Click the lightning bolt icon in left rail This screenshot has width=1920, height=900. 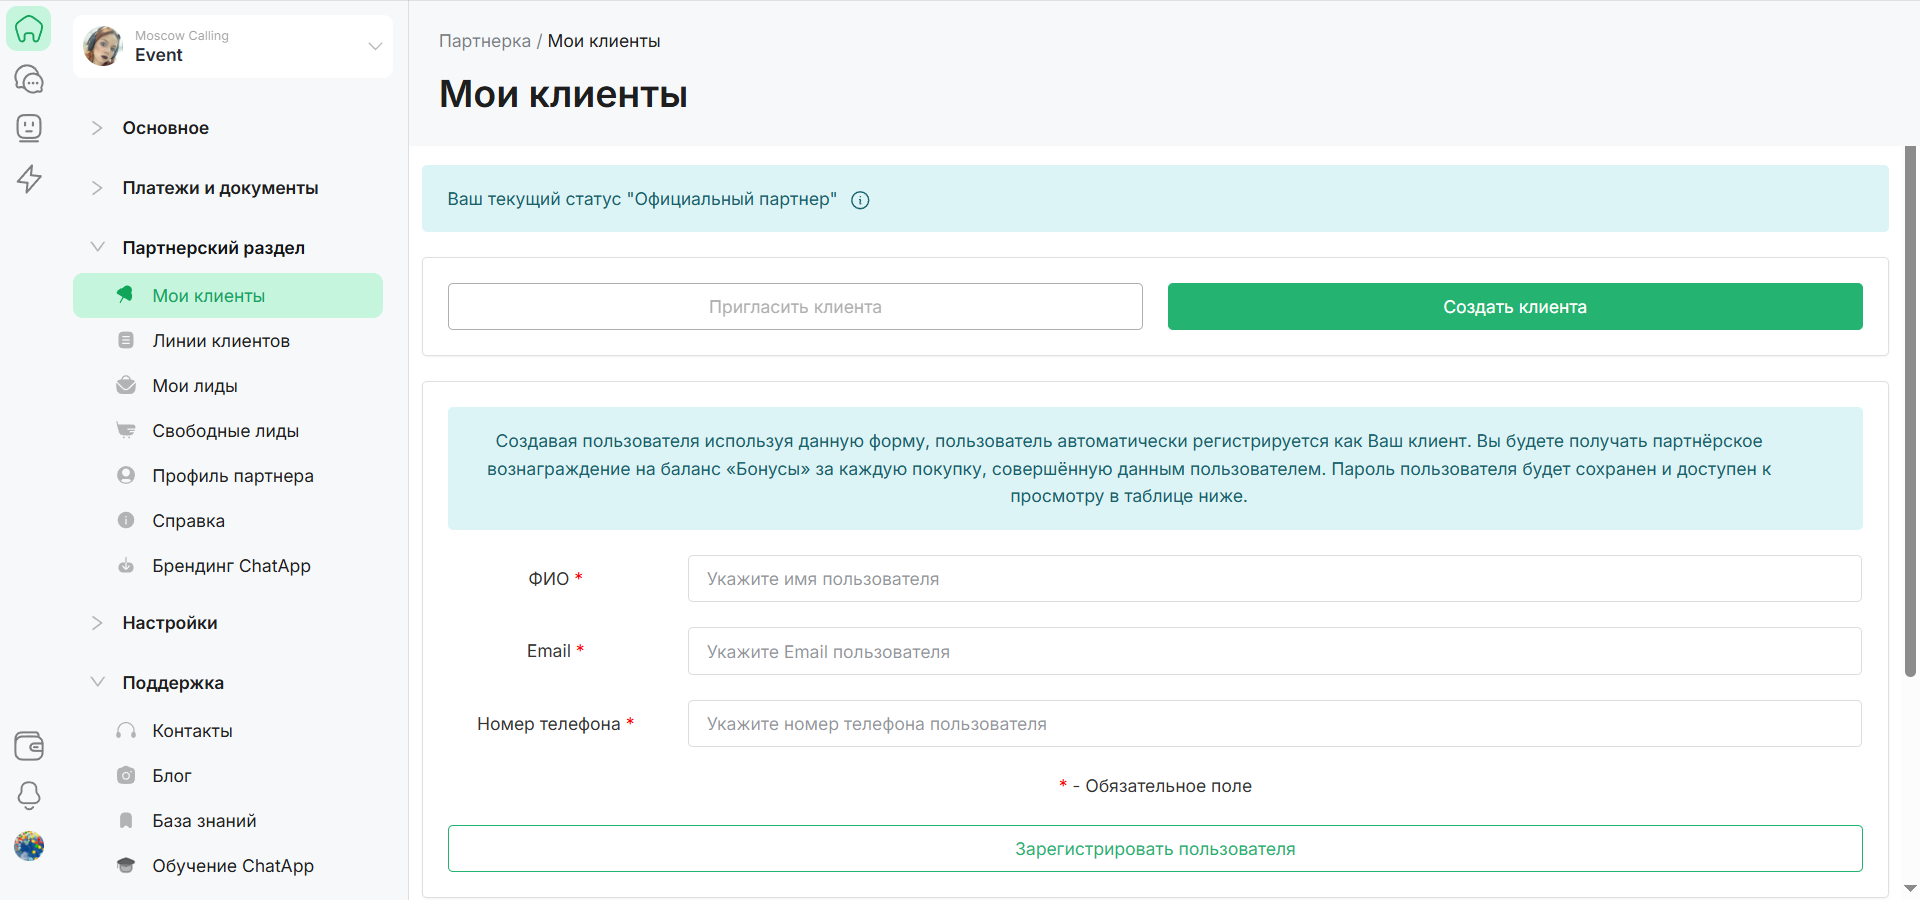[x=29, y=179]
